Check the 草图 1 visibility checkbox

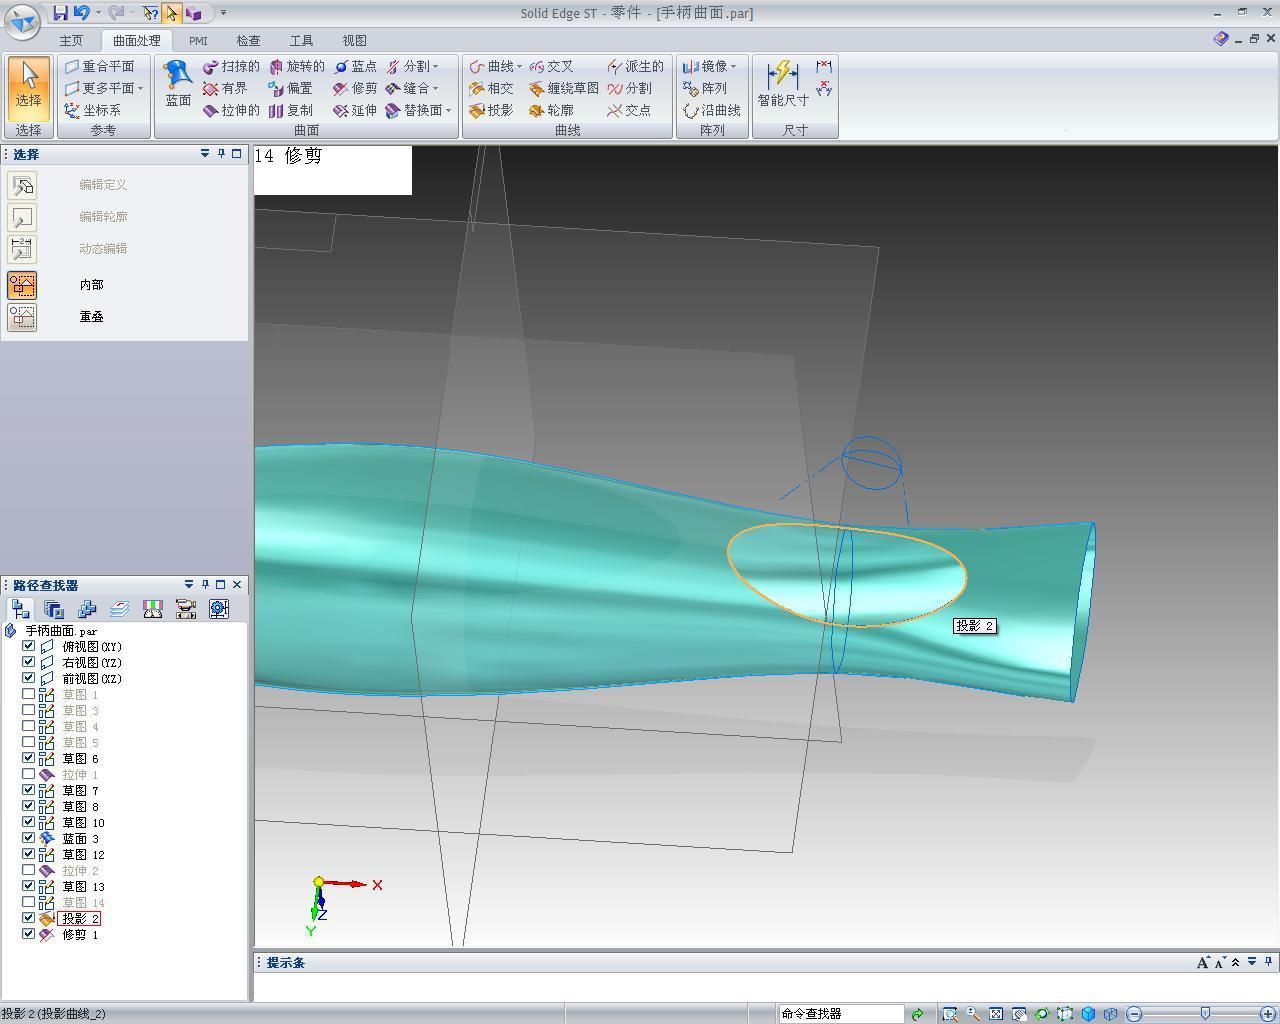coord(29,694)
